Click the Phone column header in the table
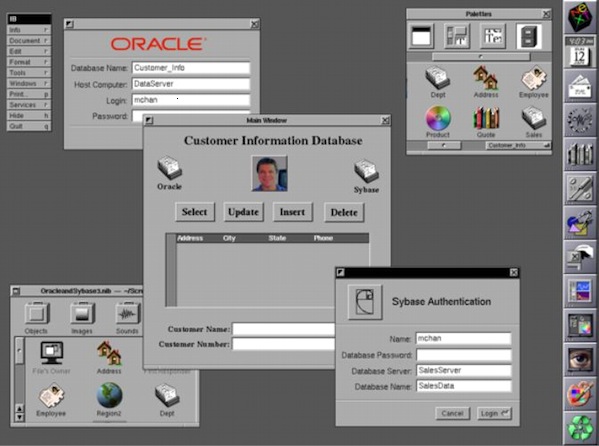The height and width of the screenshot is (446, 599). tap(323, 238)
